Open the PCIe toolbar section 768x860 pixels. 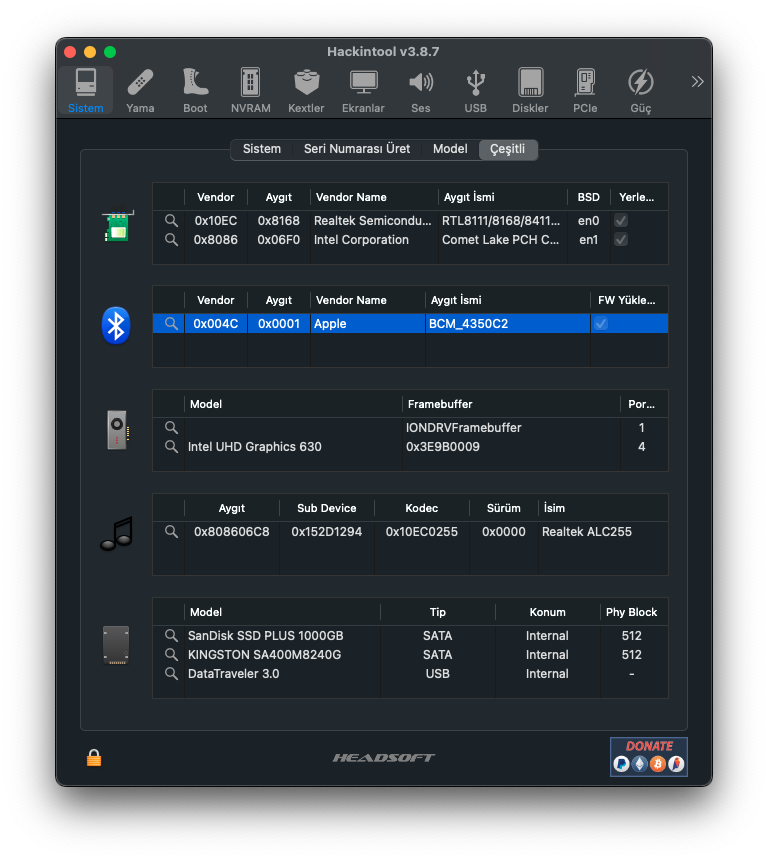(585, 90)
